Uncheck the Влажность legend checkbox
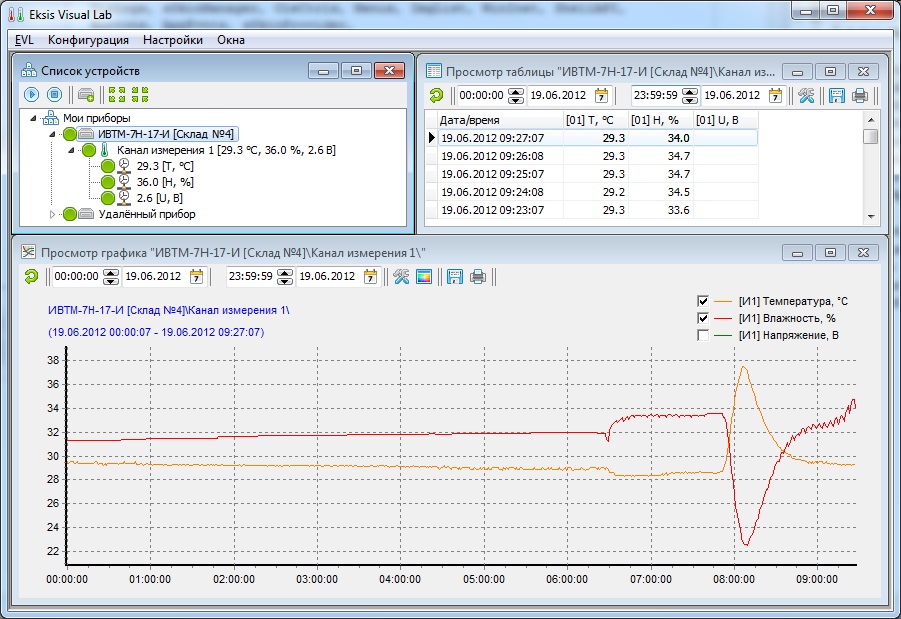The width and height of the screenshot is (901, 619). (702, 318)
